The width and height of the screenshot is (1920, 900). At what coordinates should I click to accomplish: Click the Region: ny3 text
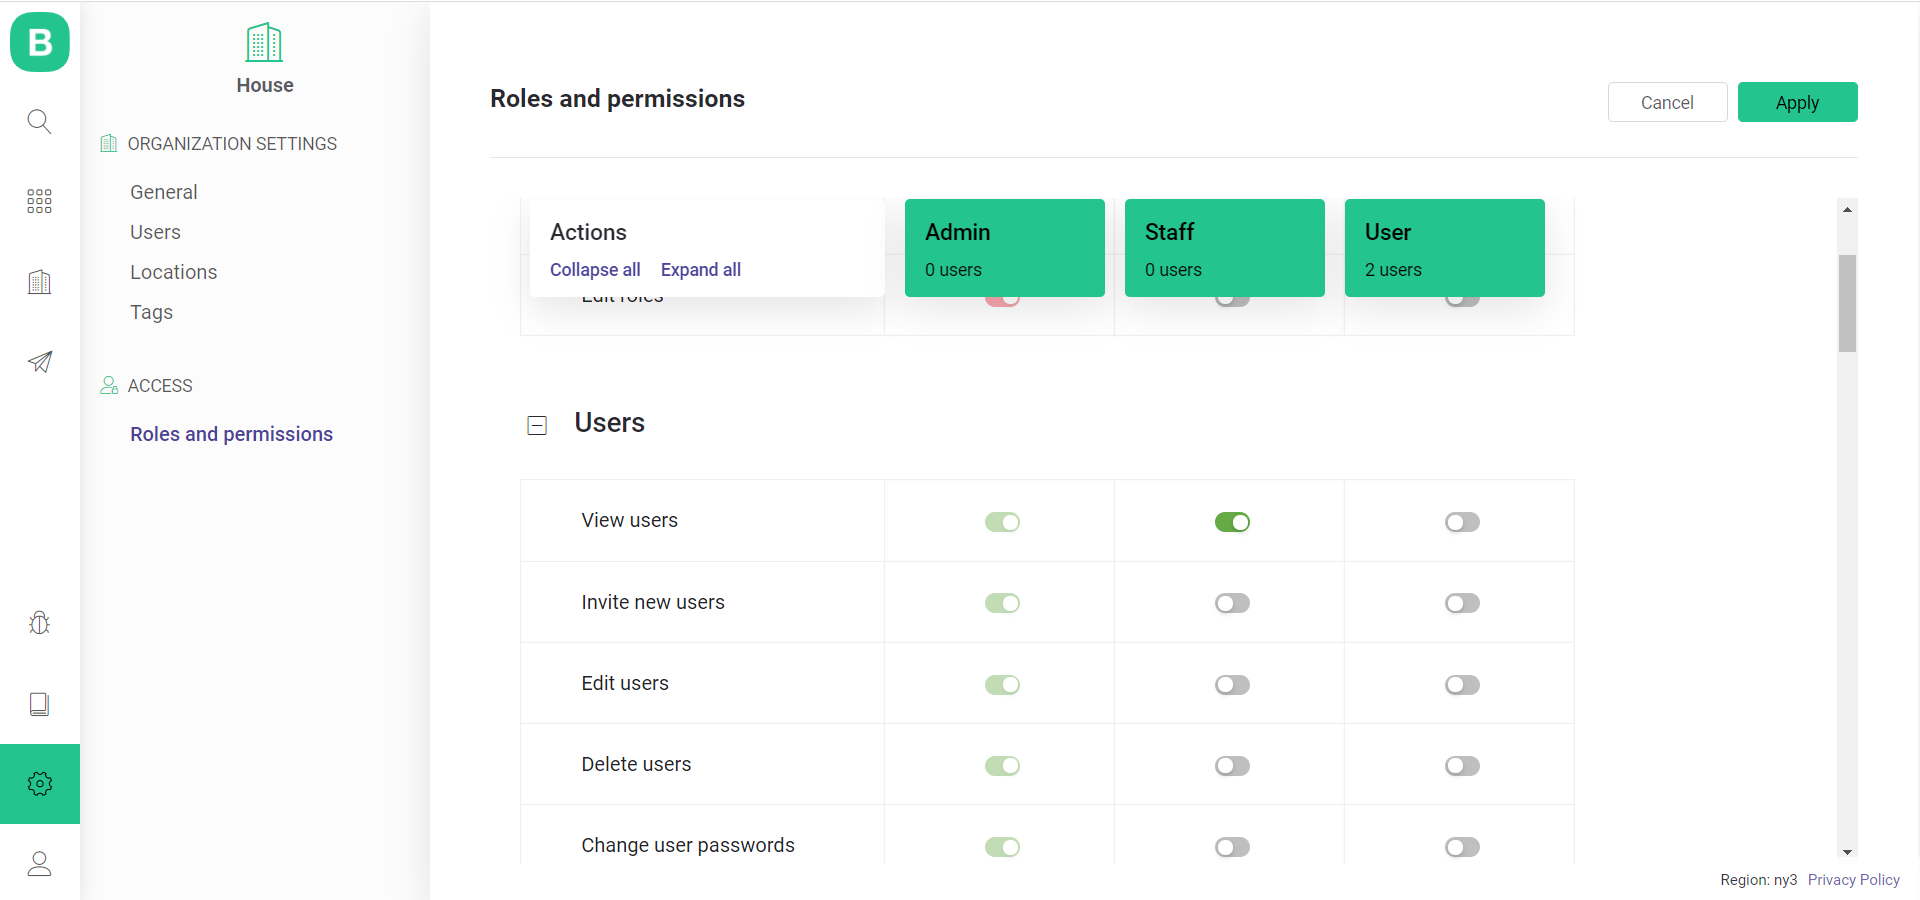(1758, 880)
